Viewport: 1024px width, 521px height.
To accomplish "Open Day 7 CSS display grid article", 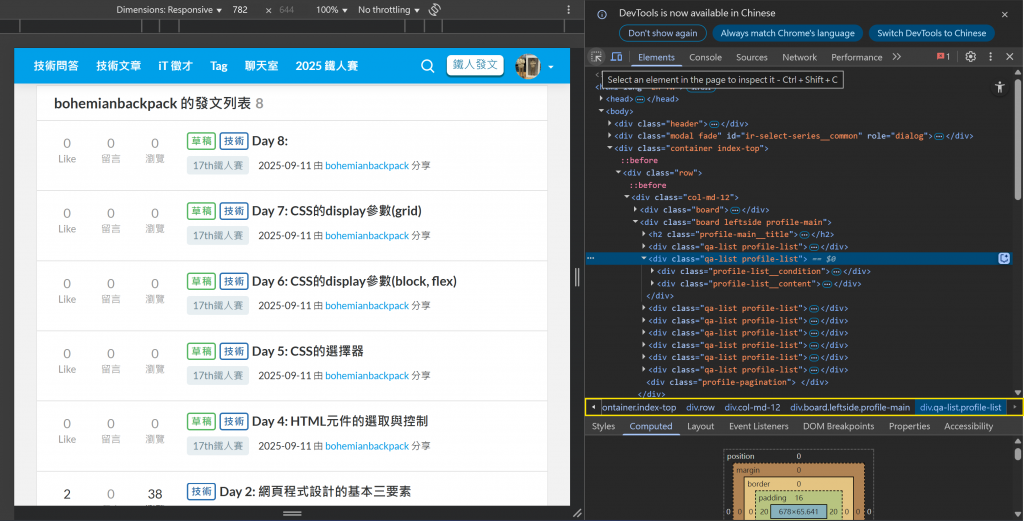I will pyautogui.click(x=336, y=211).
